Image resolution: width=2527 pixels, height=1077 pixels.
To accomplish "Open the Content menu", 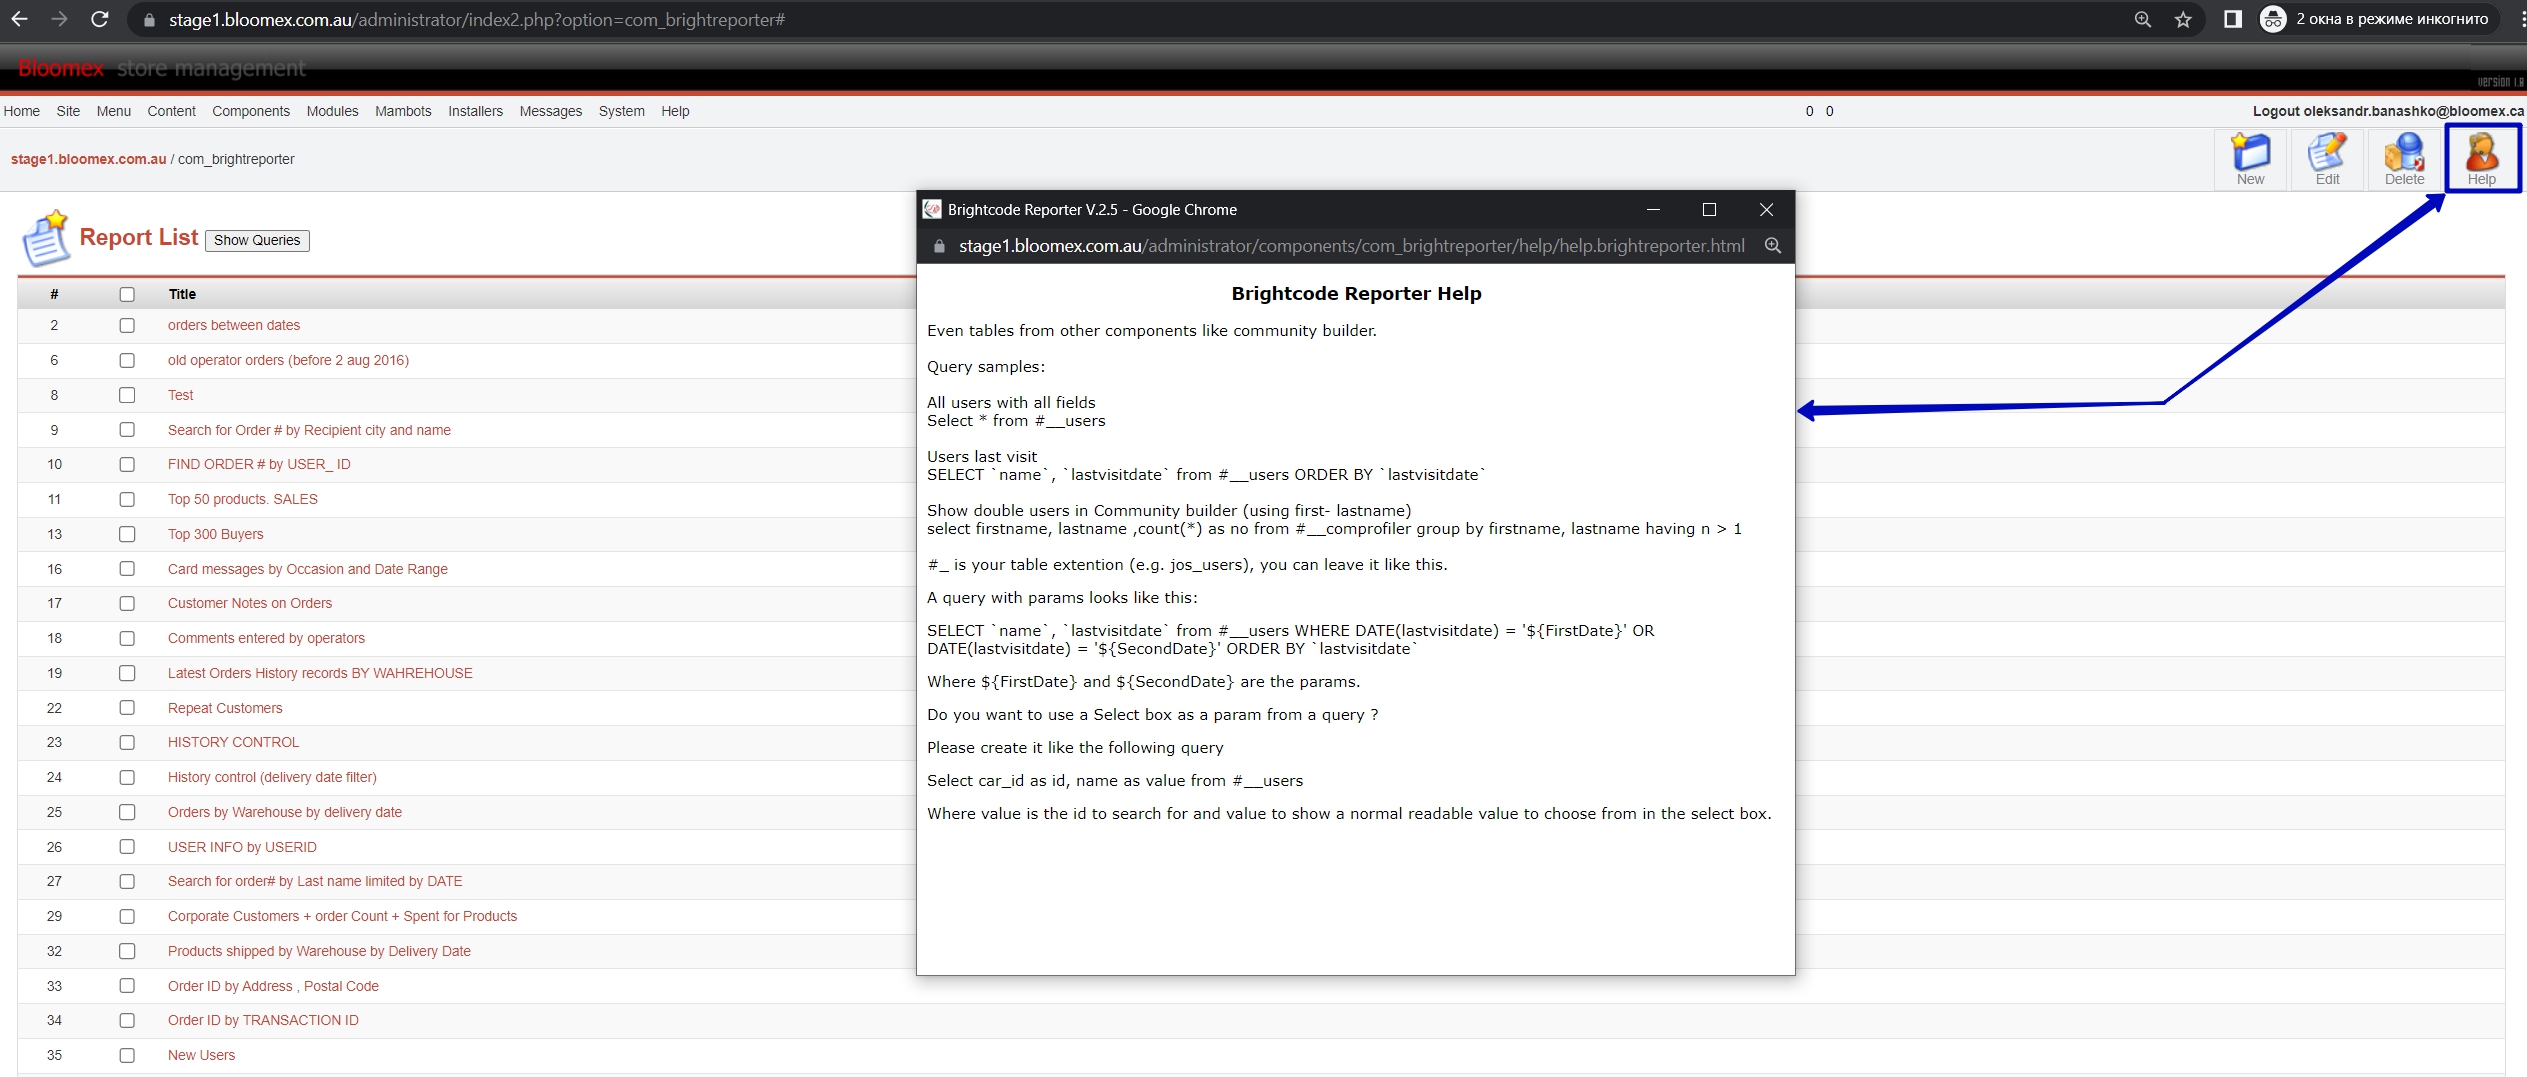I will click(x=171, y=111).
